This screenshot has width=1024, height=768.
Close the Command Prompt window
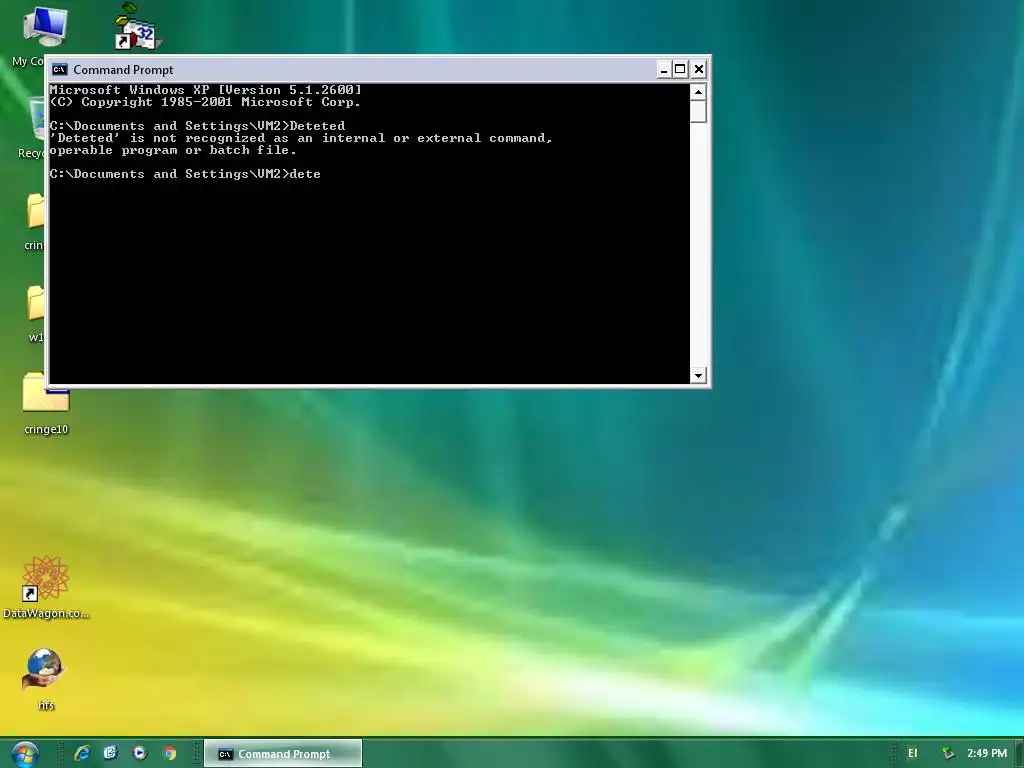coord(699,69)
